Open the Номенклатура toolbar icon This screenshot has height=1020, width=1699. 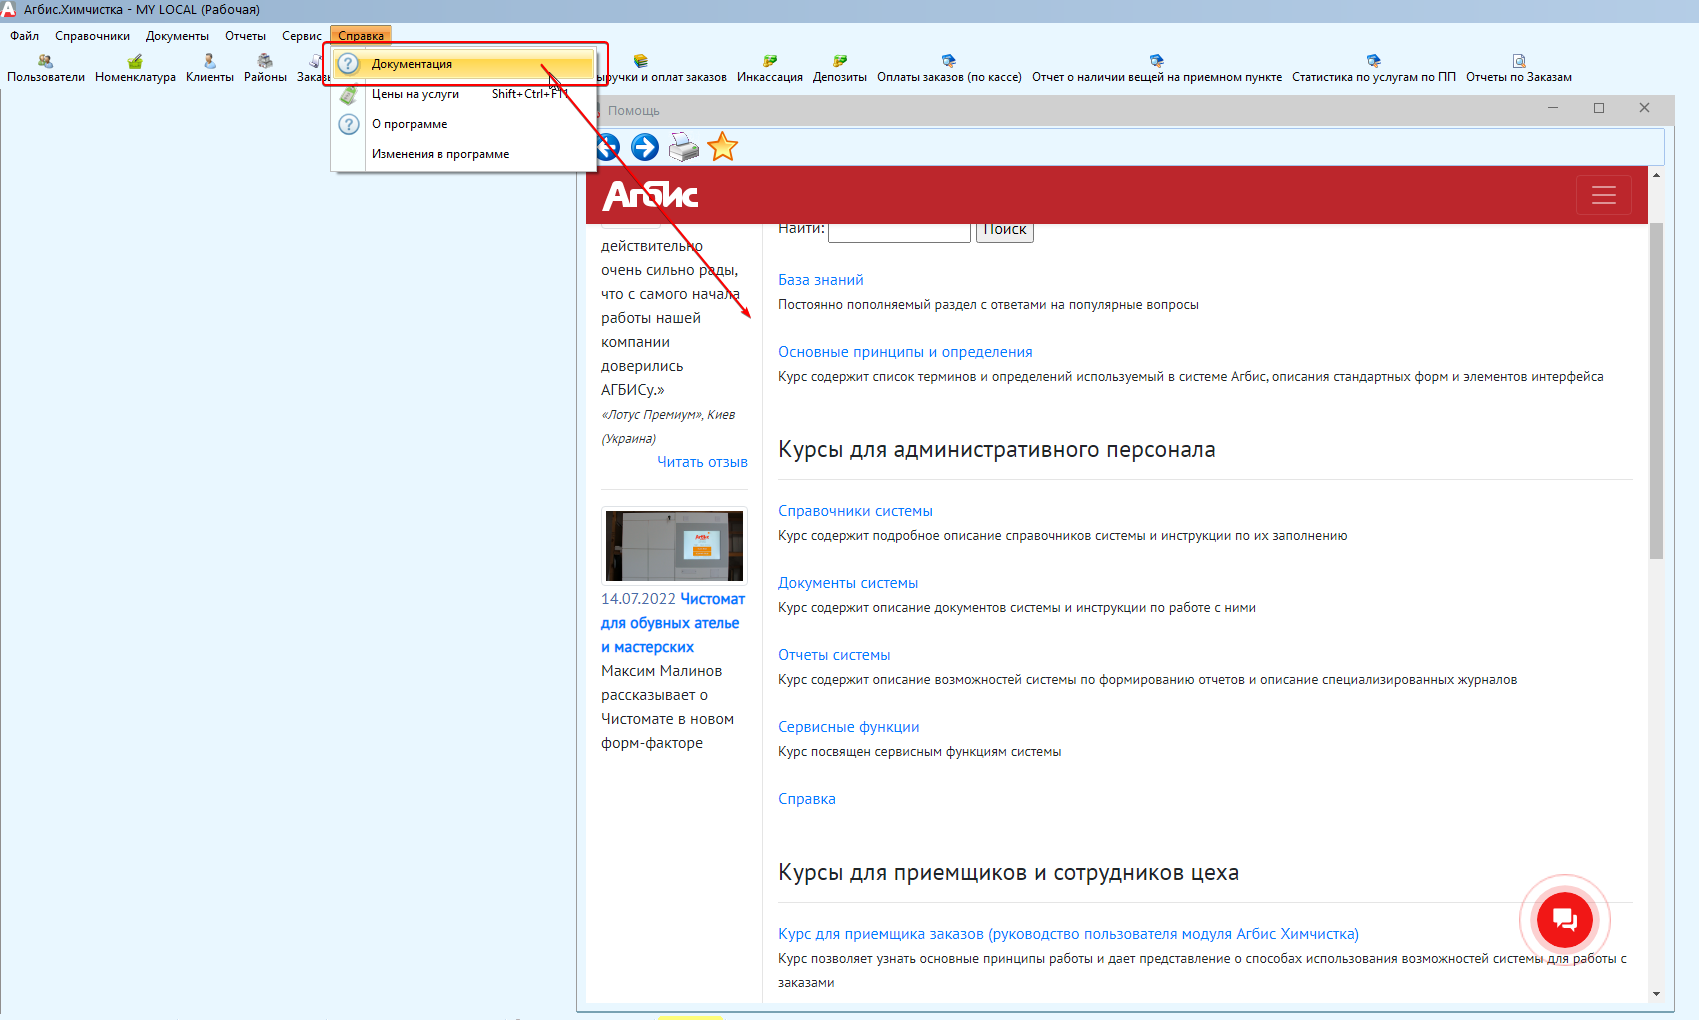(x=135, y=69)
